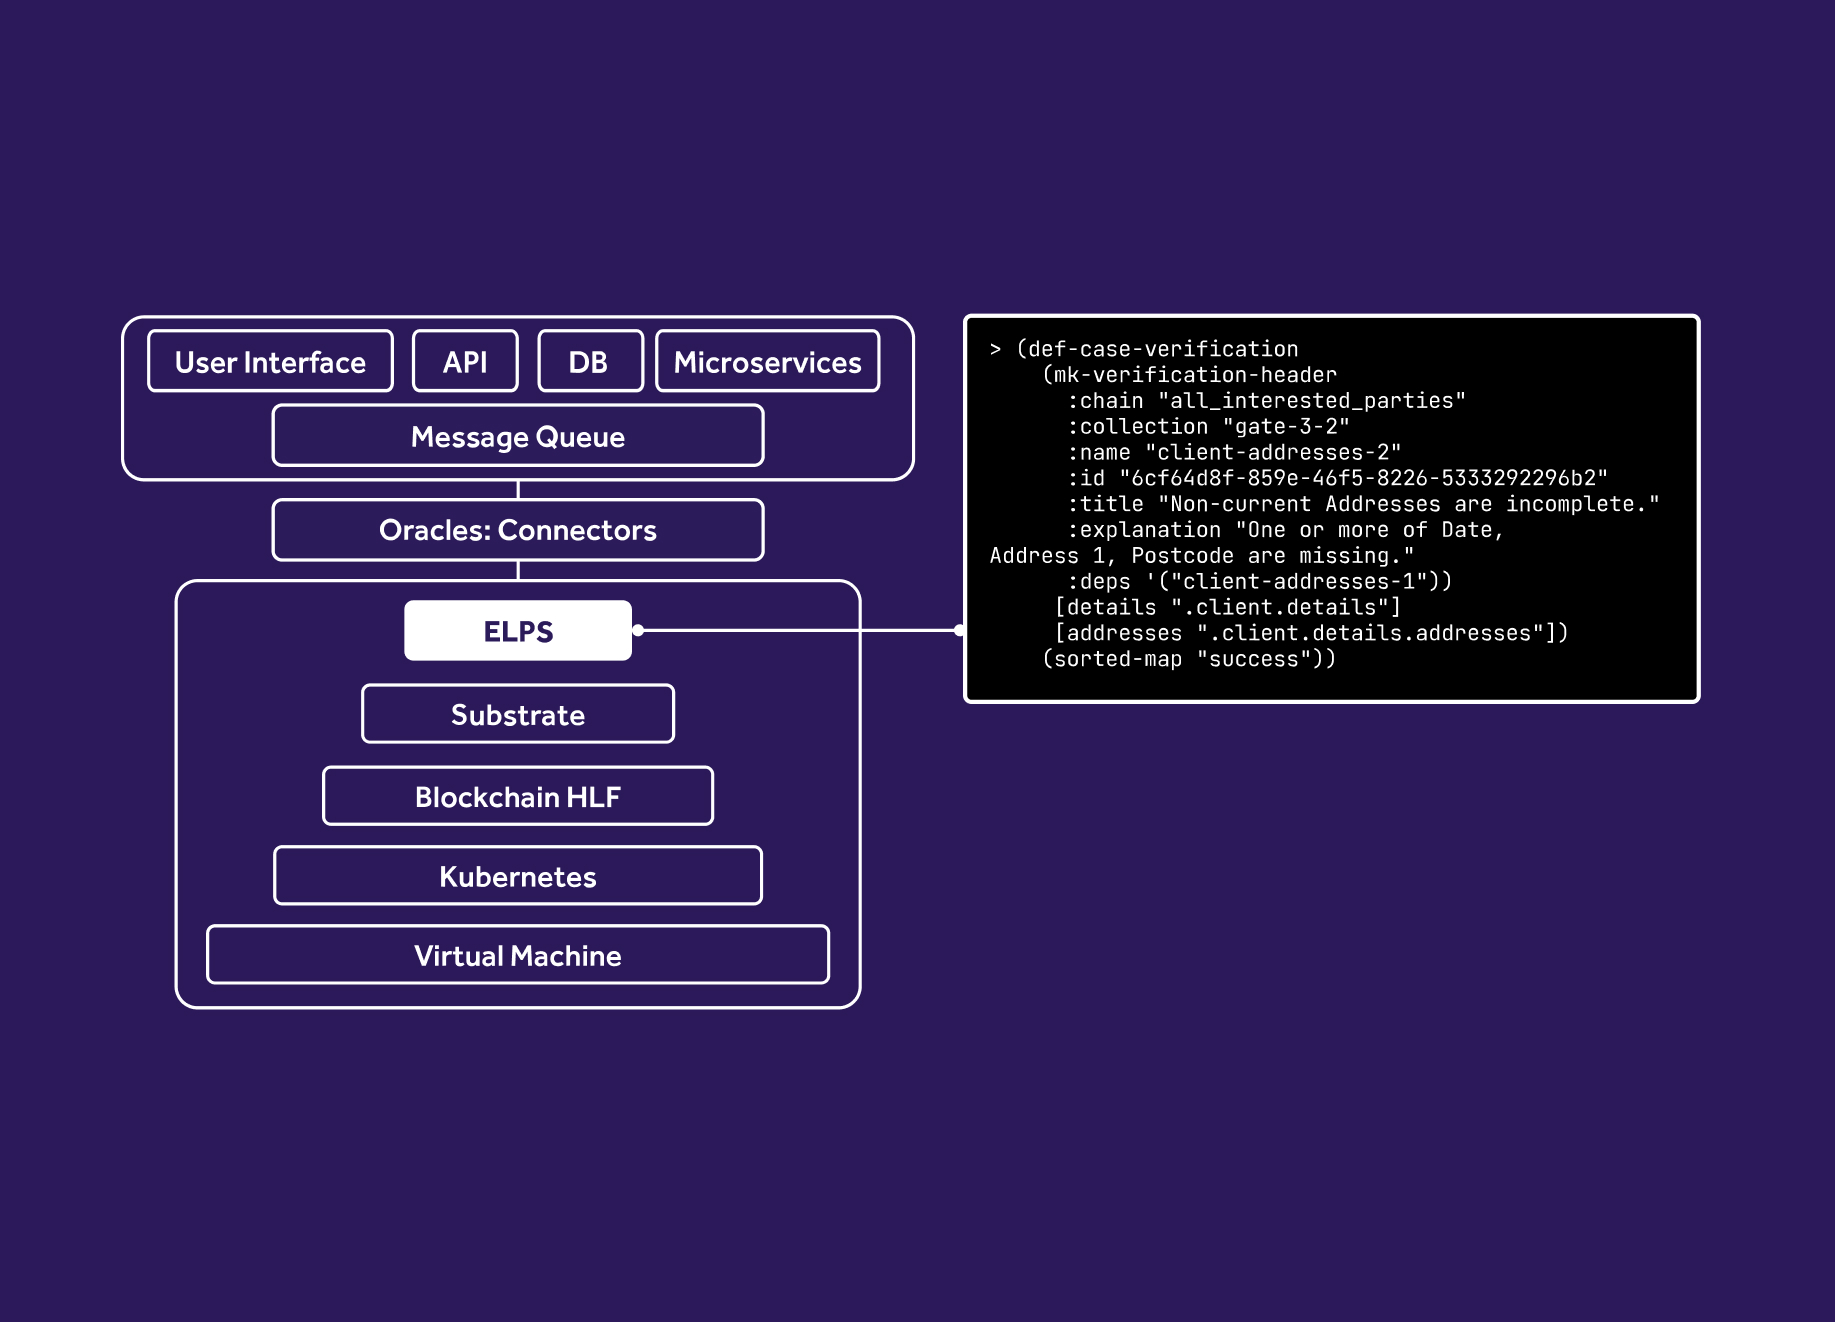Click the Blockchain HLF block
1835x1322 pixels.
coord(518,796)
